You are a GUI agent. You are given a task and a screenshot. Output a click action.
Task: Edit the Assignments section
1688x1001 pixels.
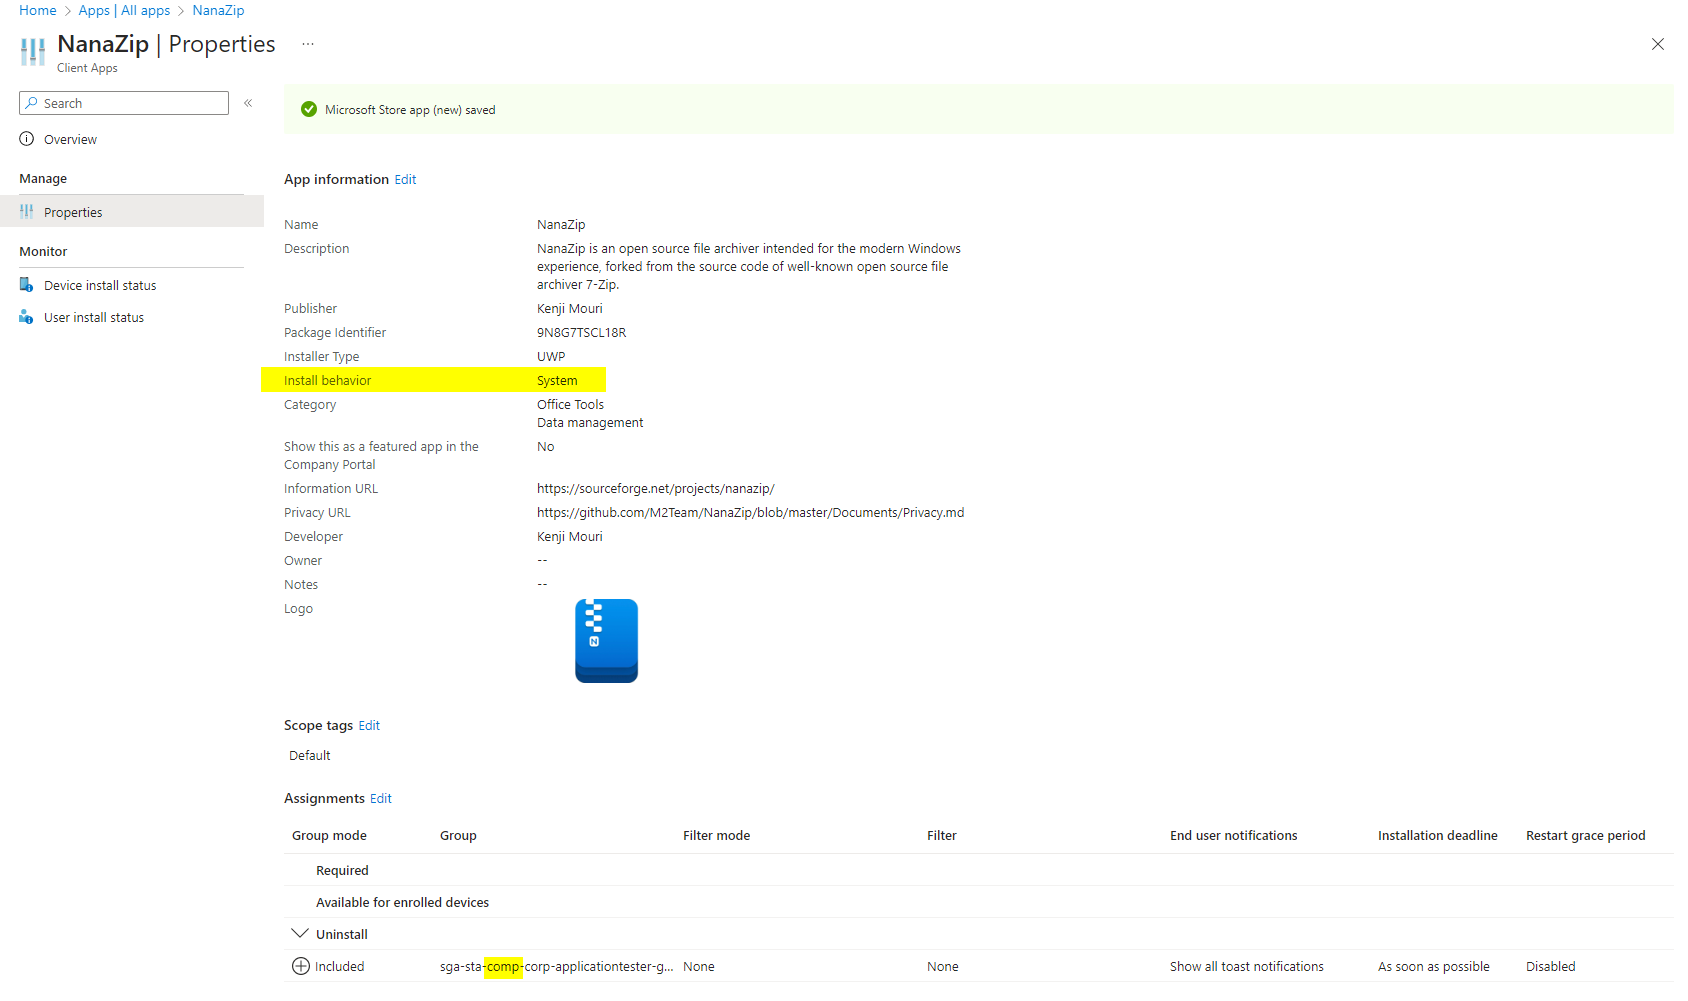pyautogui.click(x=381, y=799)
